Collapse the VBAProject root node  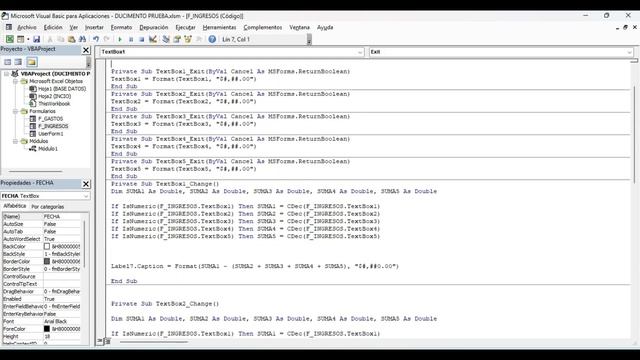pyautogui.click(x=6, y=74)
